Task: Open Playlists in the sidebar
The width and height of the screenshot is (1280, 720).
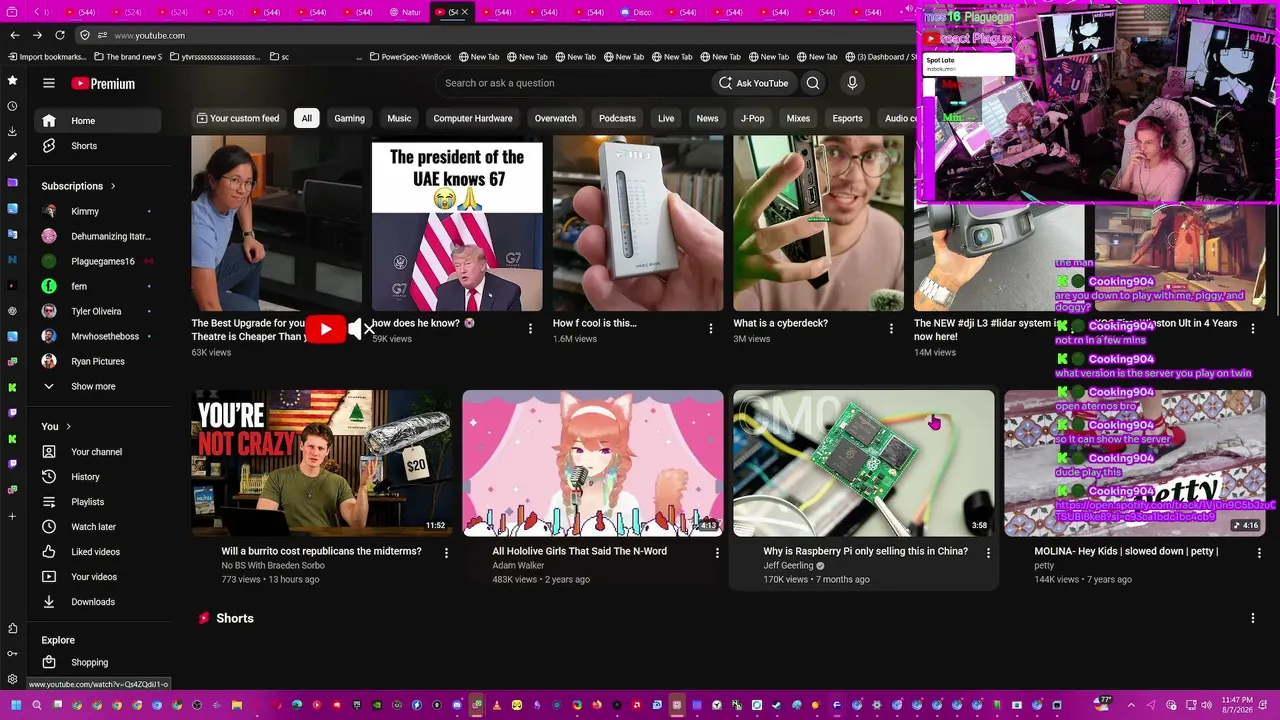Action: (x=97, y=502)
